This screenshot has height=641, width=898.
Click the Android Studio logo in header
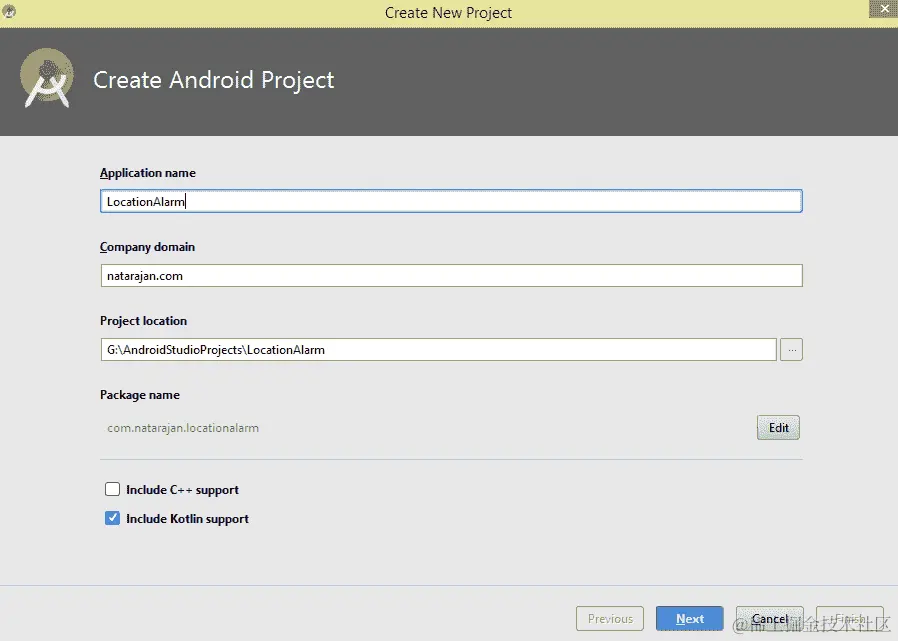(47, 79)
